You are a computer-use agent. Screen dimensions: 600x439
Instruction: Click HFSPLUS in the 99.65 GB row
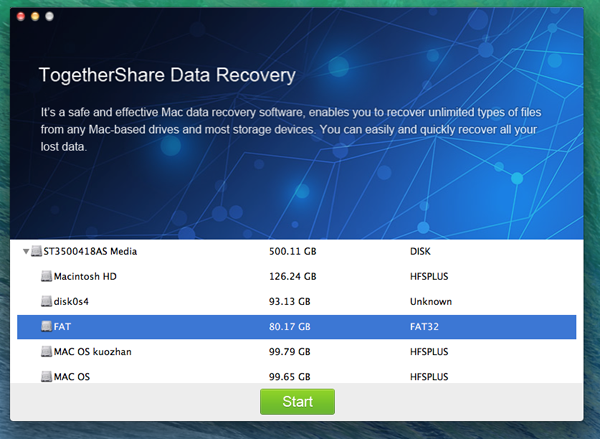pos(429,377)
